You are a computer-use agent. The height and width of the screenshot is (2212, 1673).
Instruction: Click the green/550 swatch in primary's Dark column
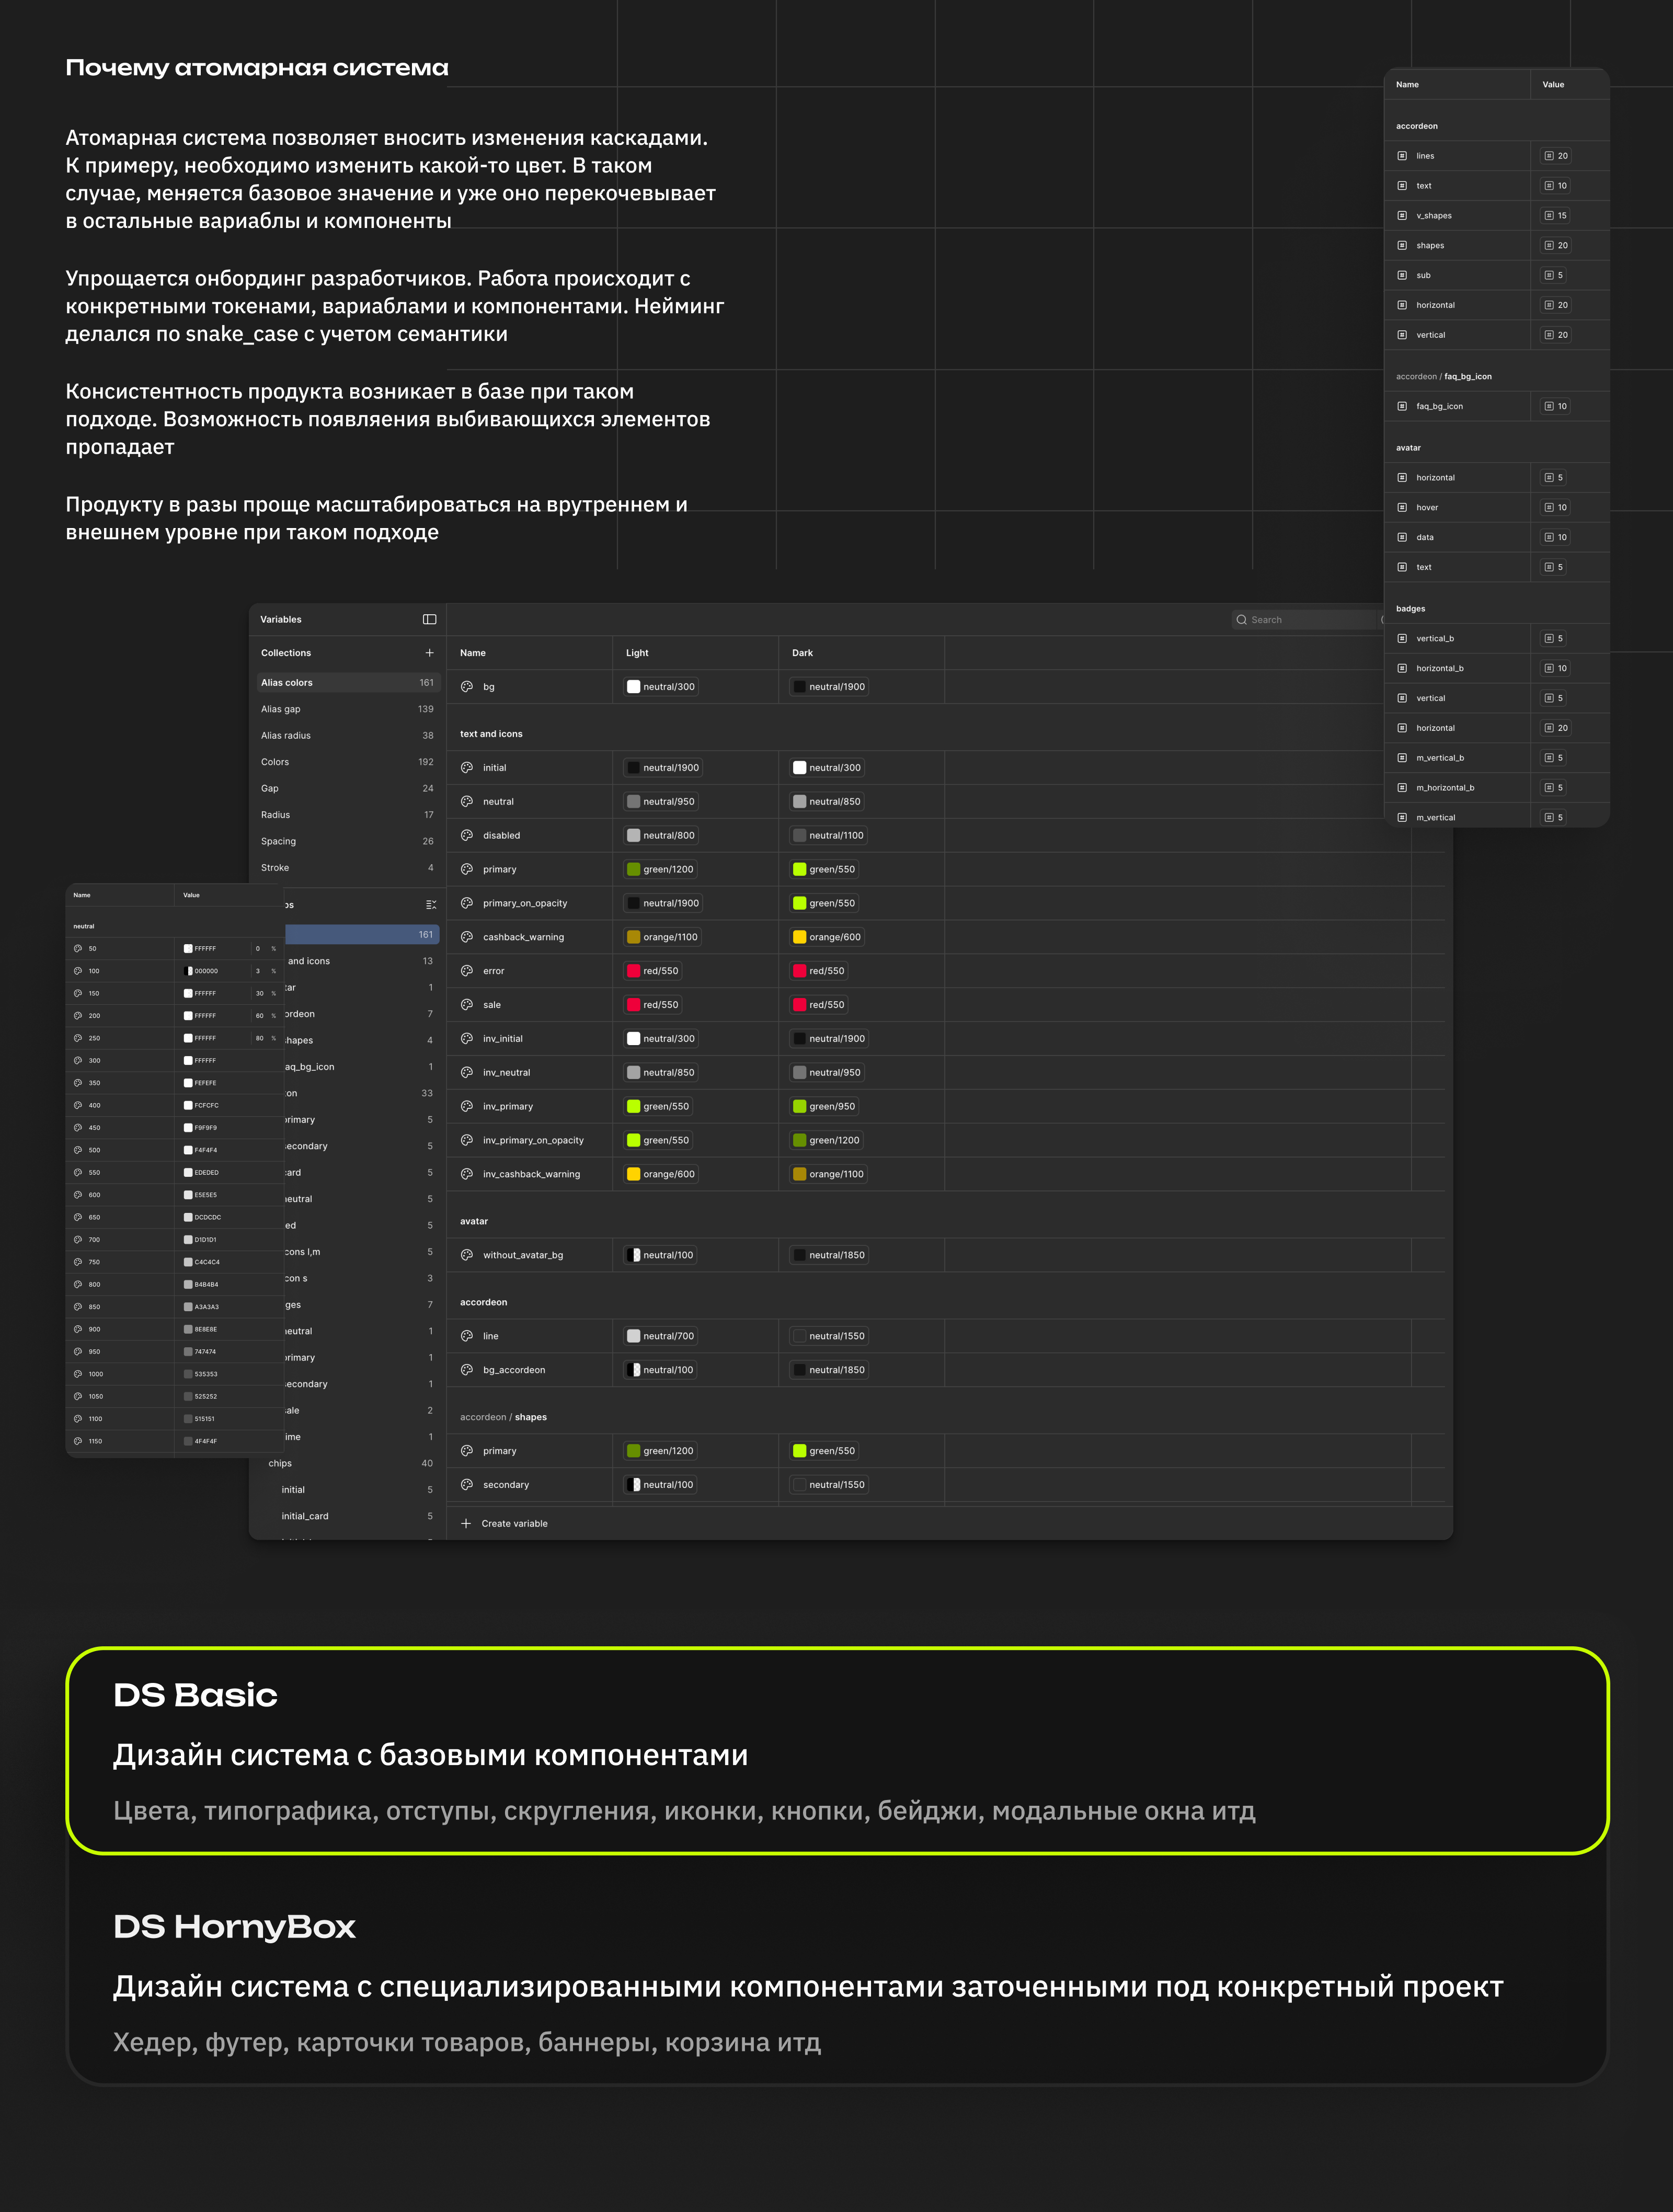799,870
